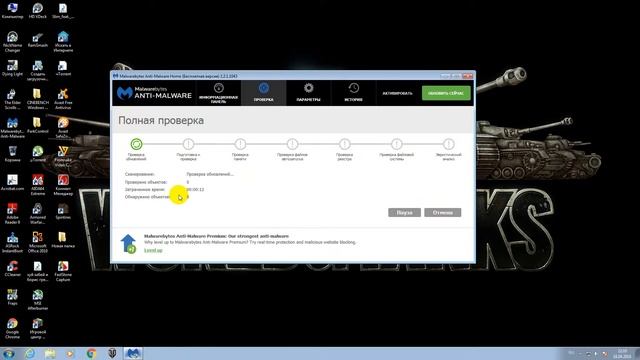Screen dimensions: 640x360
Task: Open CCleaner desktop icon
Action: (x=12, y=269)
